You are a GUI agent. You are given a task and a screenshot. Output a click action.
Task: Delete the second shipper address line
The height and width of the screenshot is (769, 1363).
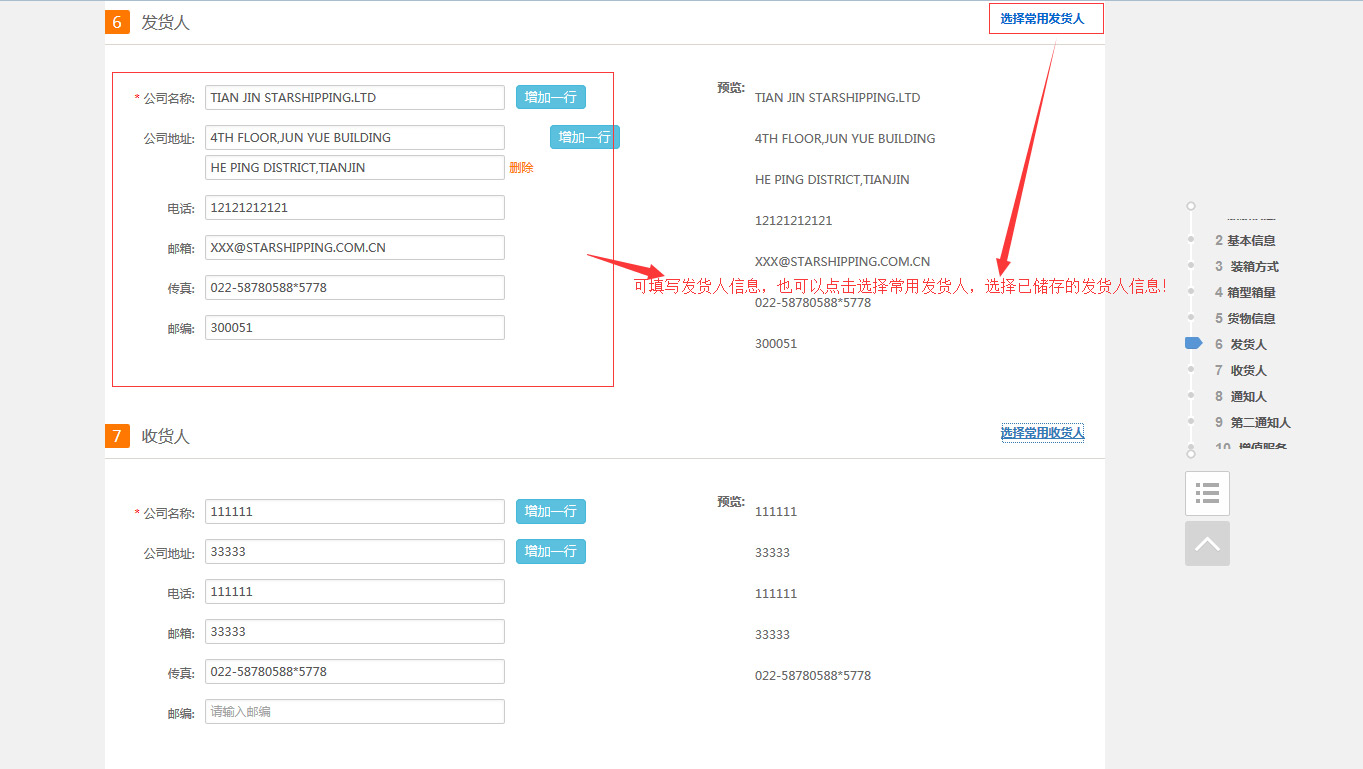coord(521,168)
